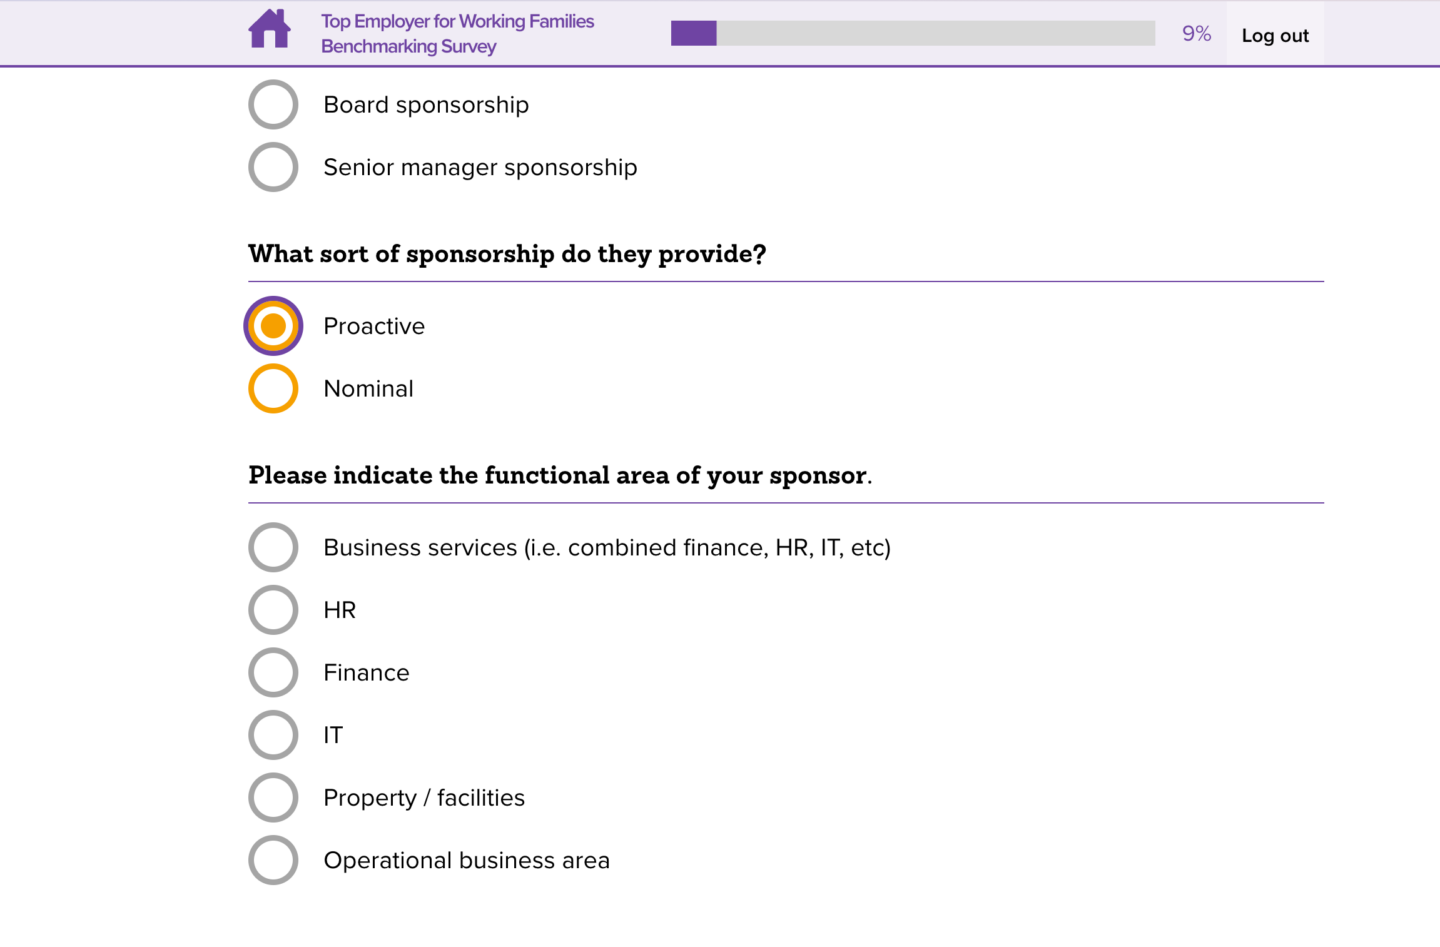The height and width of the screenshot is (947, 1440).
Task: Click the survey progress bar
Action: point(912,33)
